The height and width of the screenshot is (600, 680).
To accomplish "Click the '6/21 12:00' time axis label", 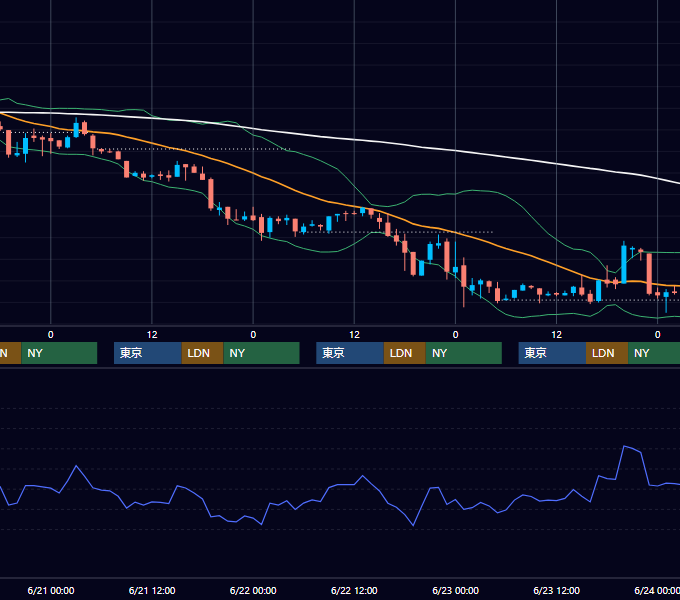I will [x=152, y=590].
